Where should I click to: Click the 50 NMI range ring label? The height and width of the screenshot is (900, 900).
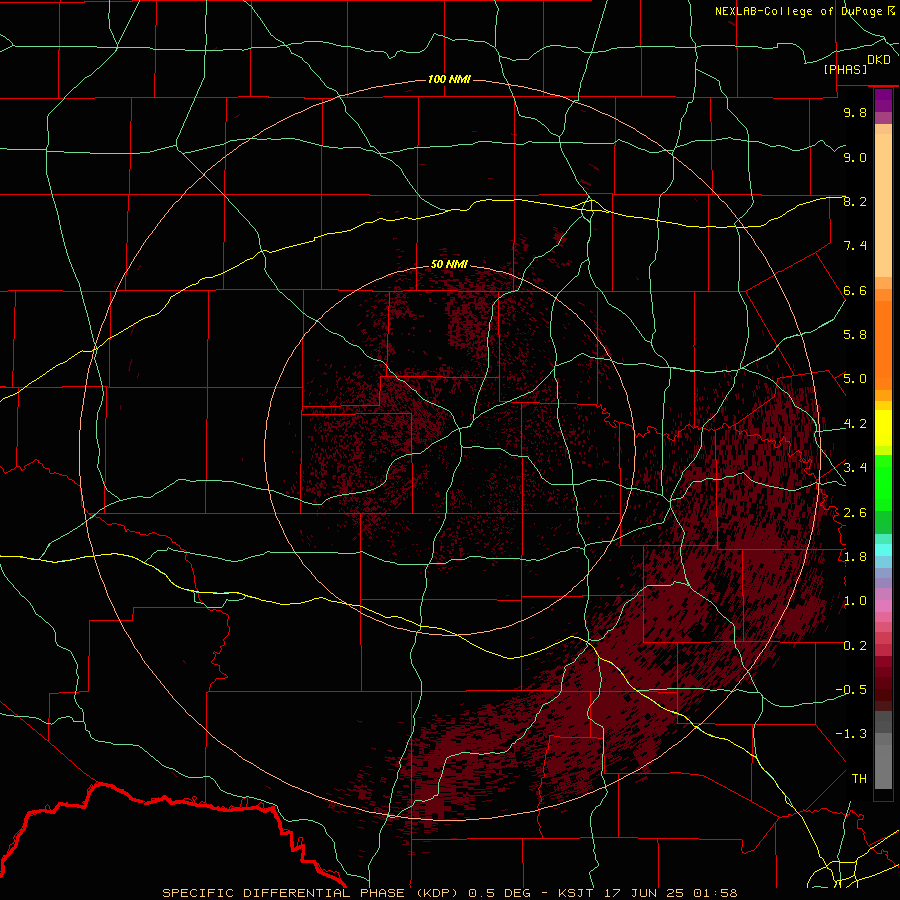coord(449,264)
